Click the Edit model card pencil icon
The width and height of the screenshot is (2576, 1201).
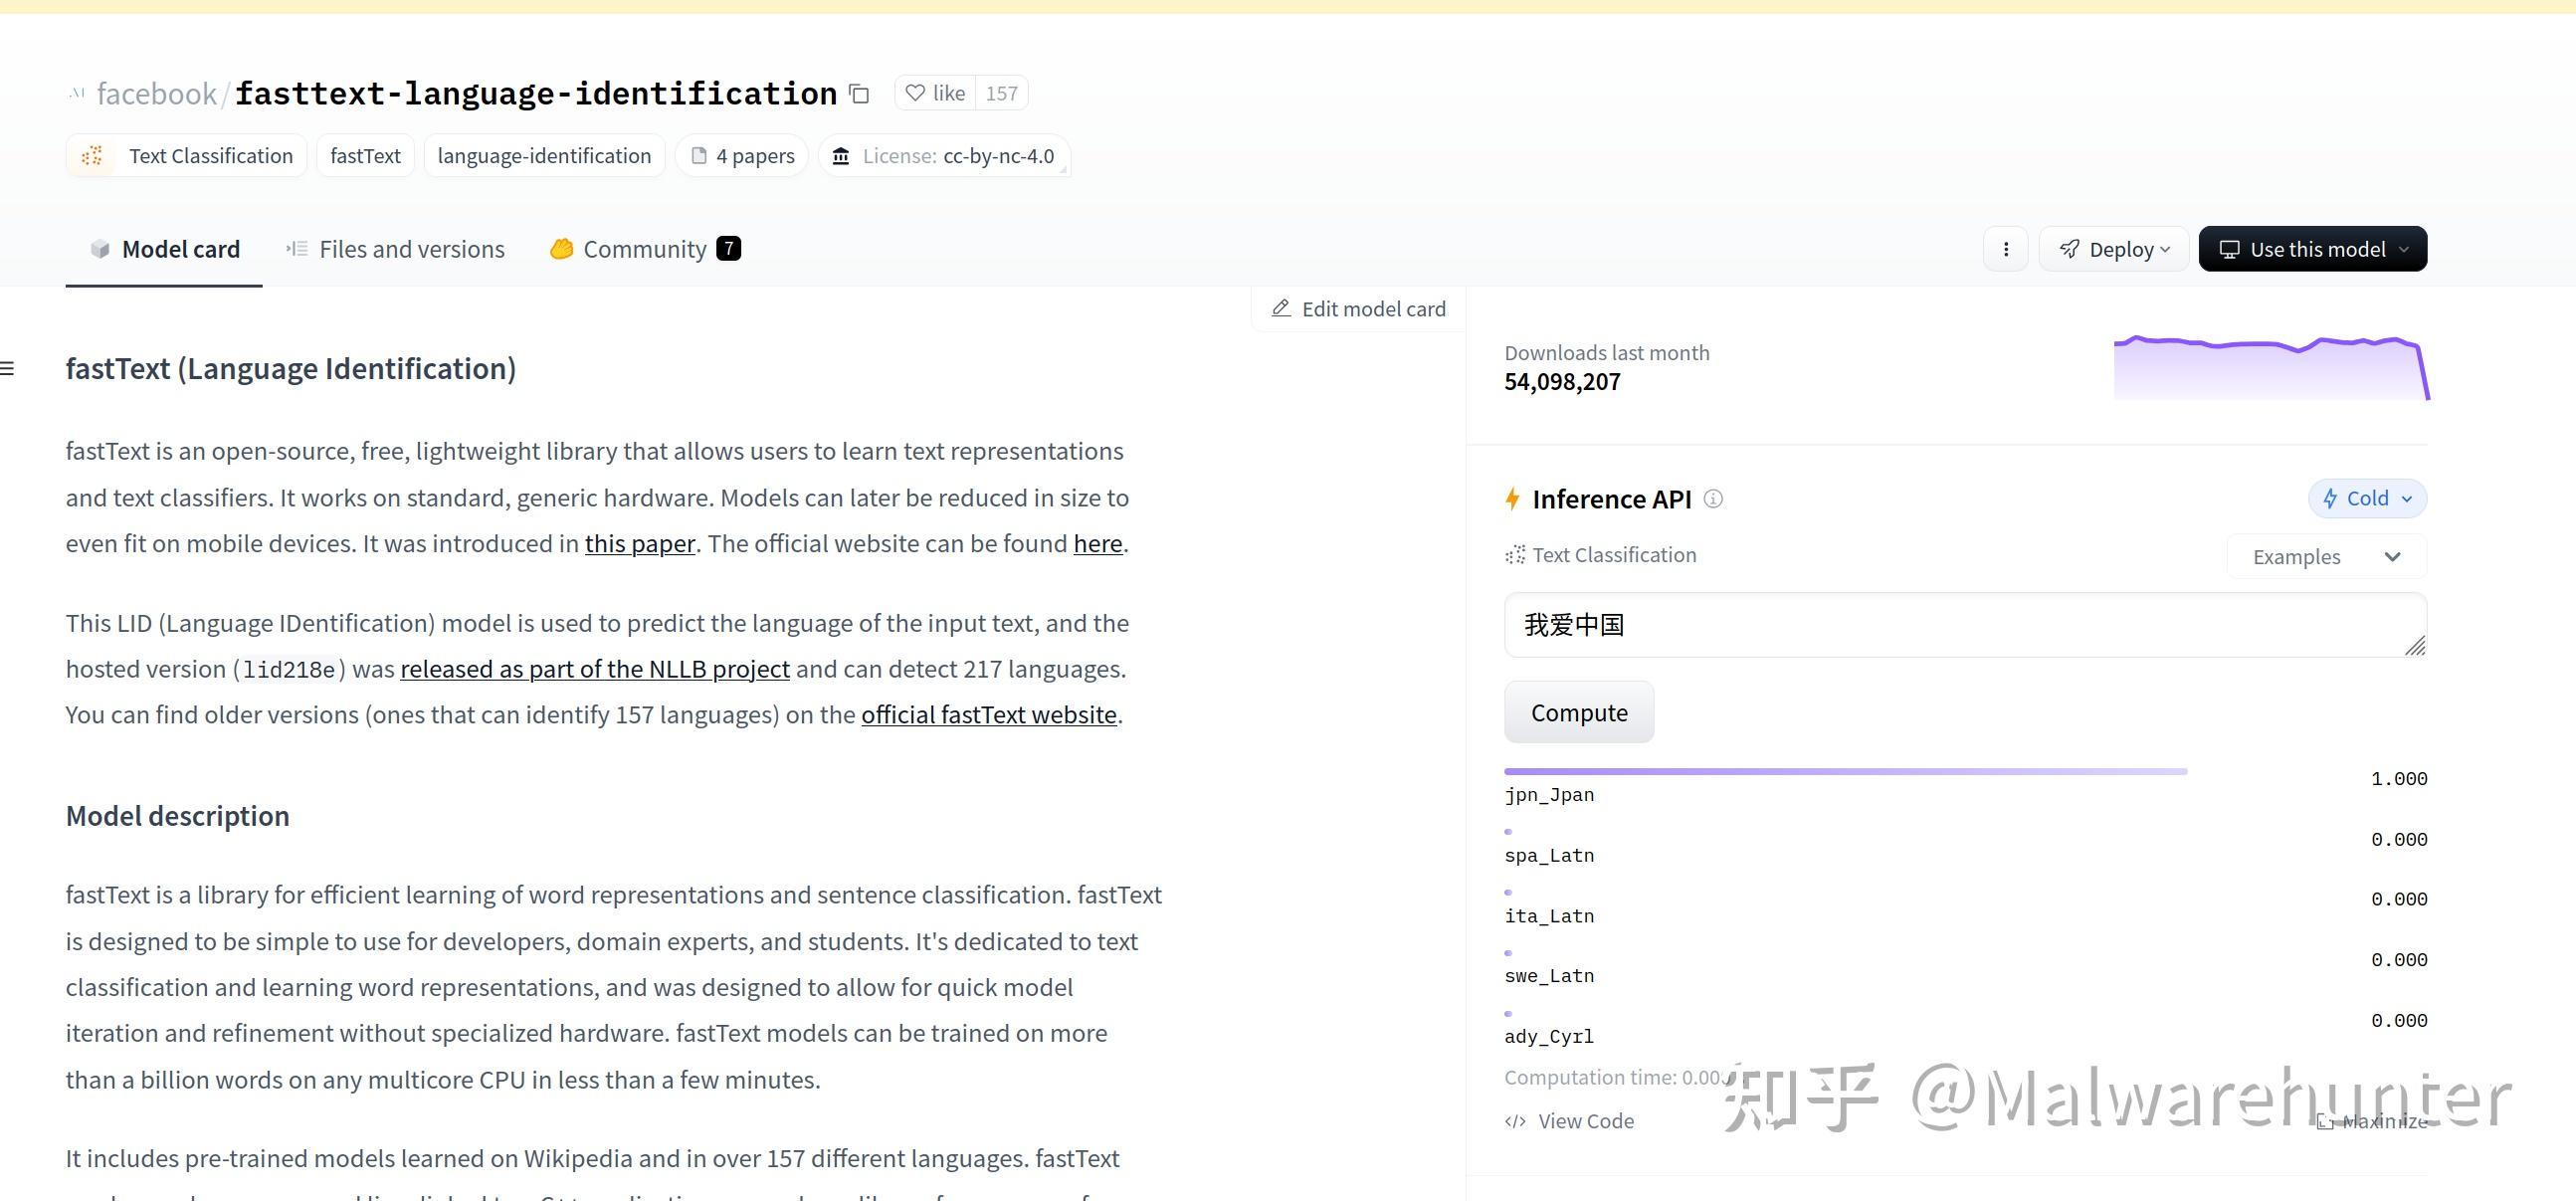[1281, 308]
